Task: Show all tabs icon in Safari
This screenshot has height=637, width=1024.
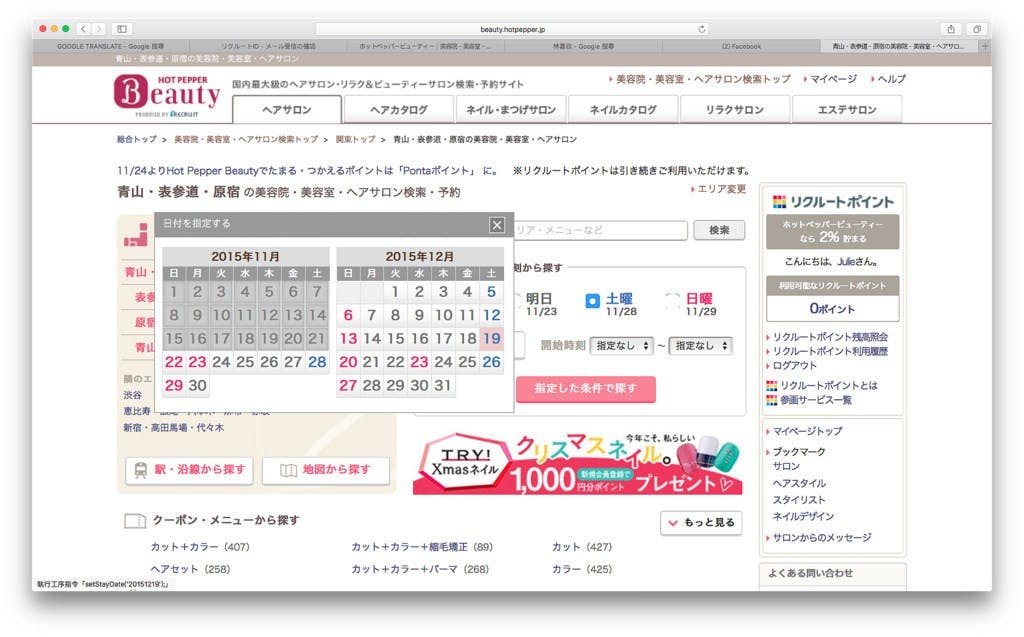Action: tap(976, 29)
